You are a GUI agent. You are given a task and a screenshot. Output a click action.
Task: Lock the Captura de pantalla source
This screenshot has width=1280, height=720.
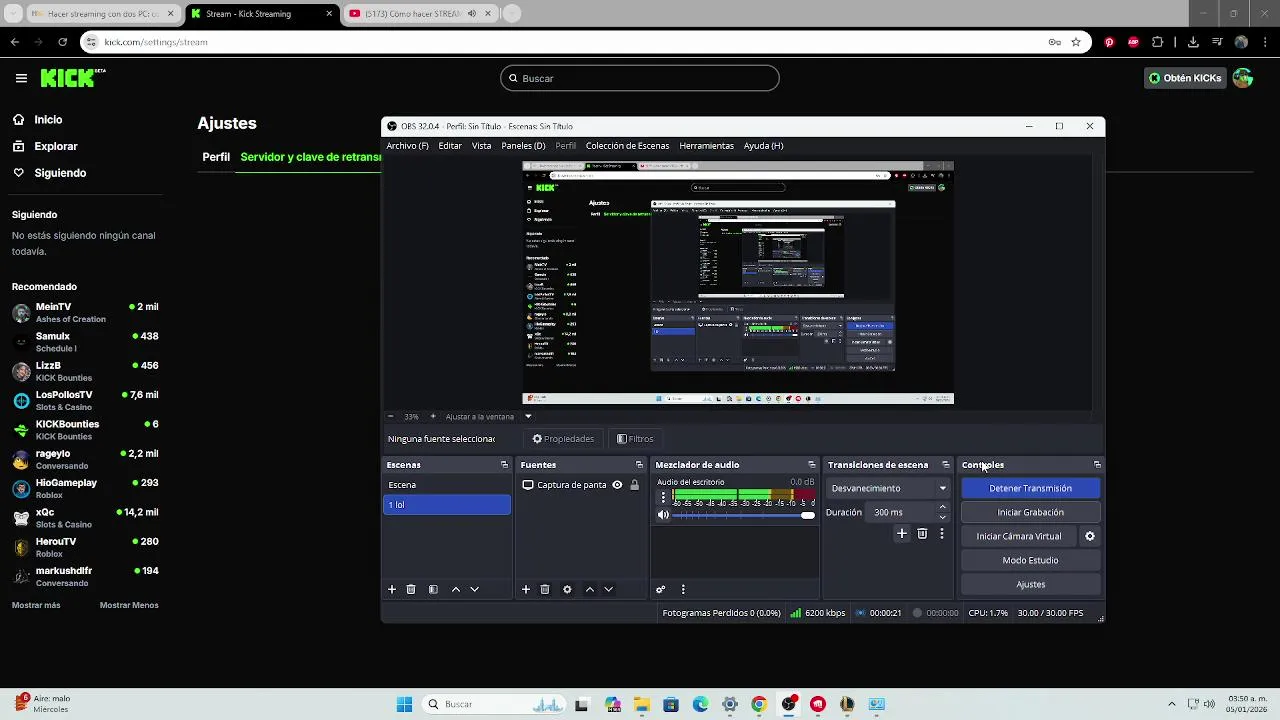click(634, 485)
